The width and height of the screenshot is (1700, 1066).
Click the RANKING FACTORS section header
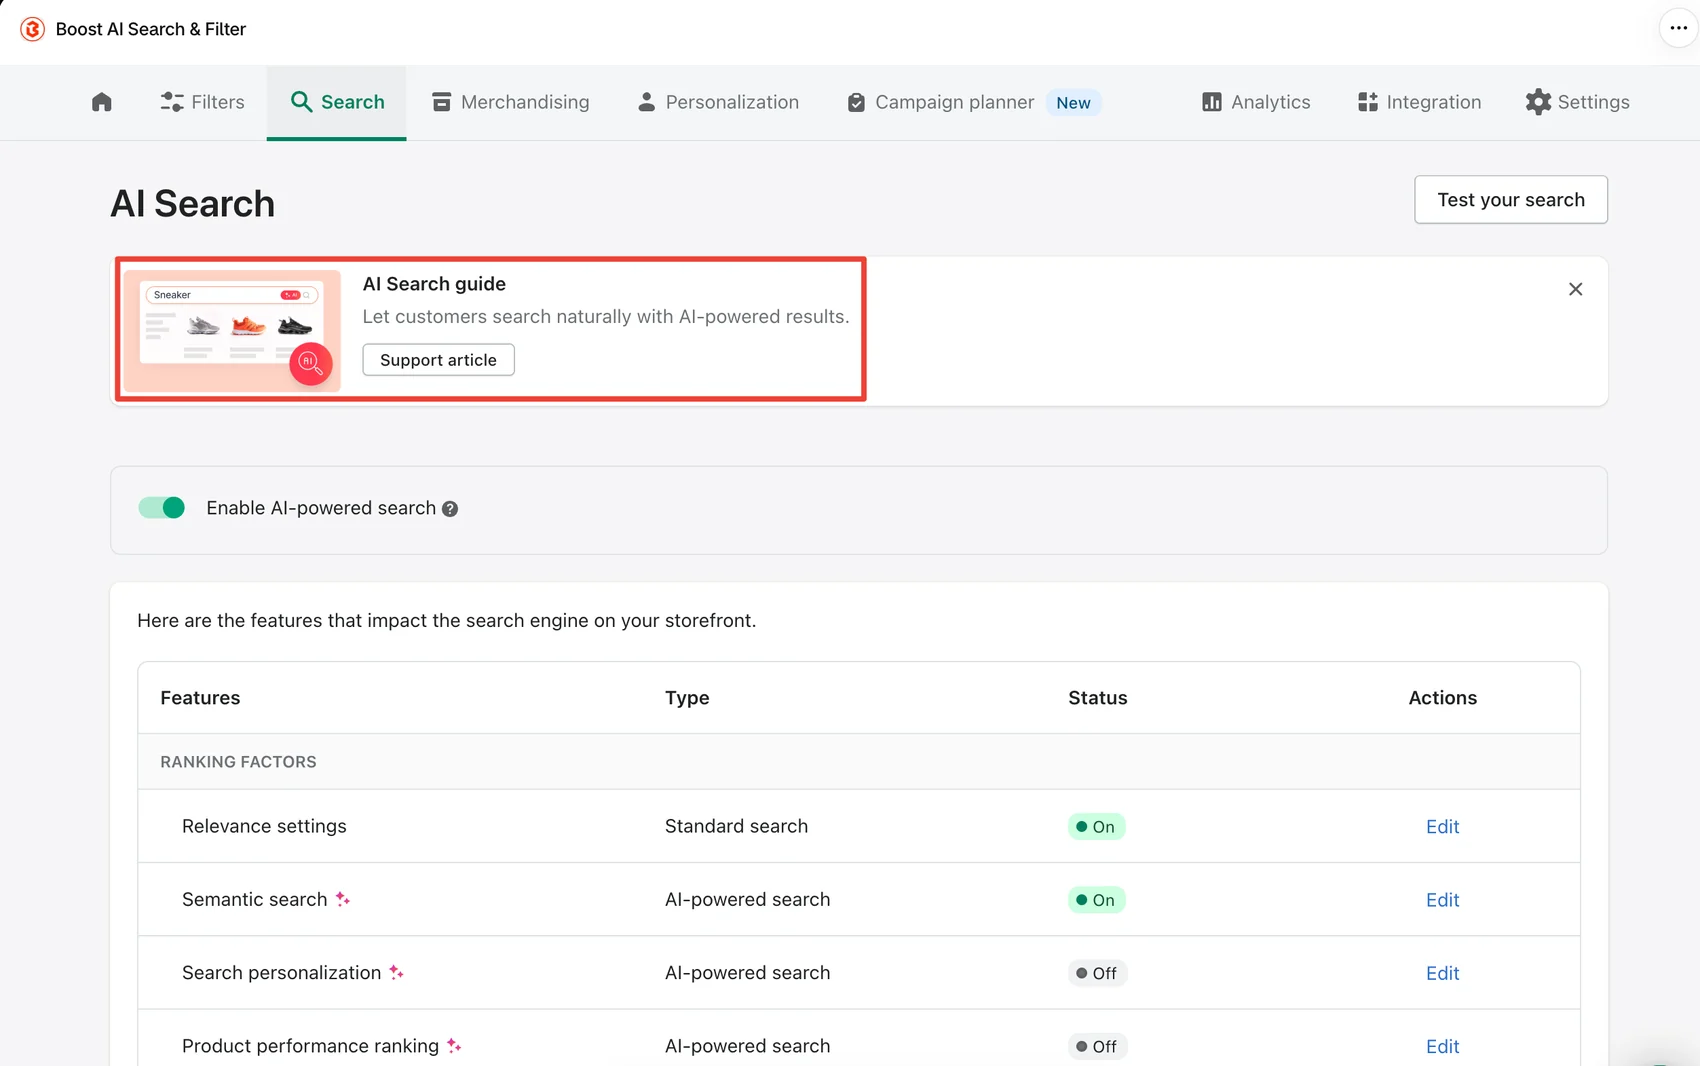pyautogui.click(x=238, y=761)
